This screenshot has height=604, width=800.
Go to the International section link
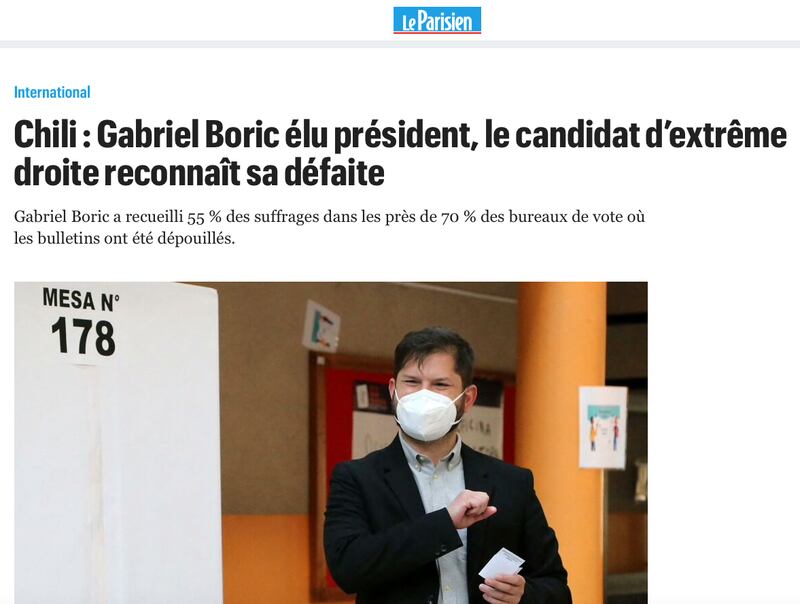(52, 92)
